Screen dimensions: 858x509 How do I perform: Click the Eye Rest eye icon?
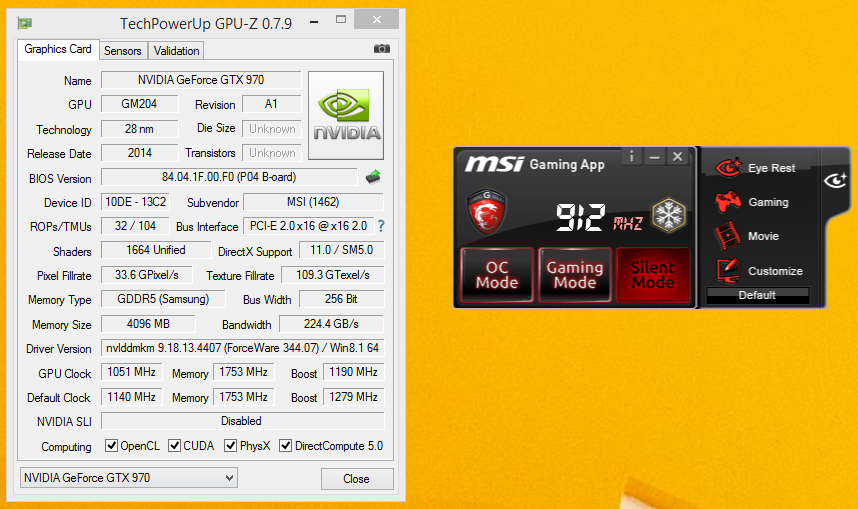click(x=728, y=167)
